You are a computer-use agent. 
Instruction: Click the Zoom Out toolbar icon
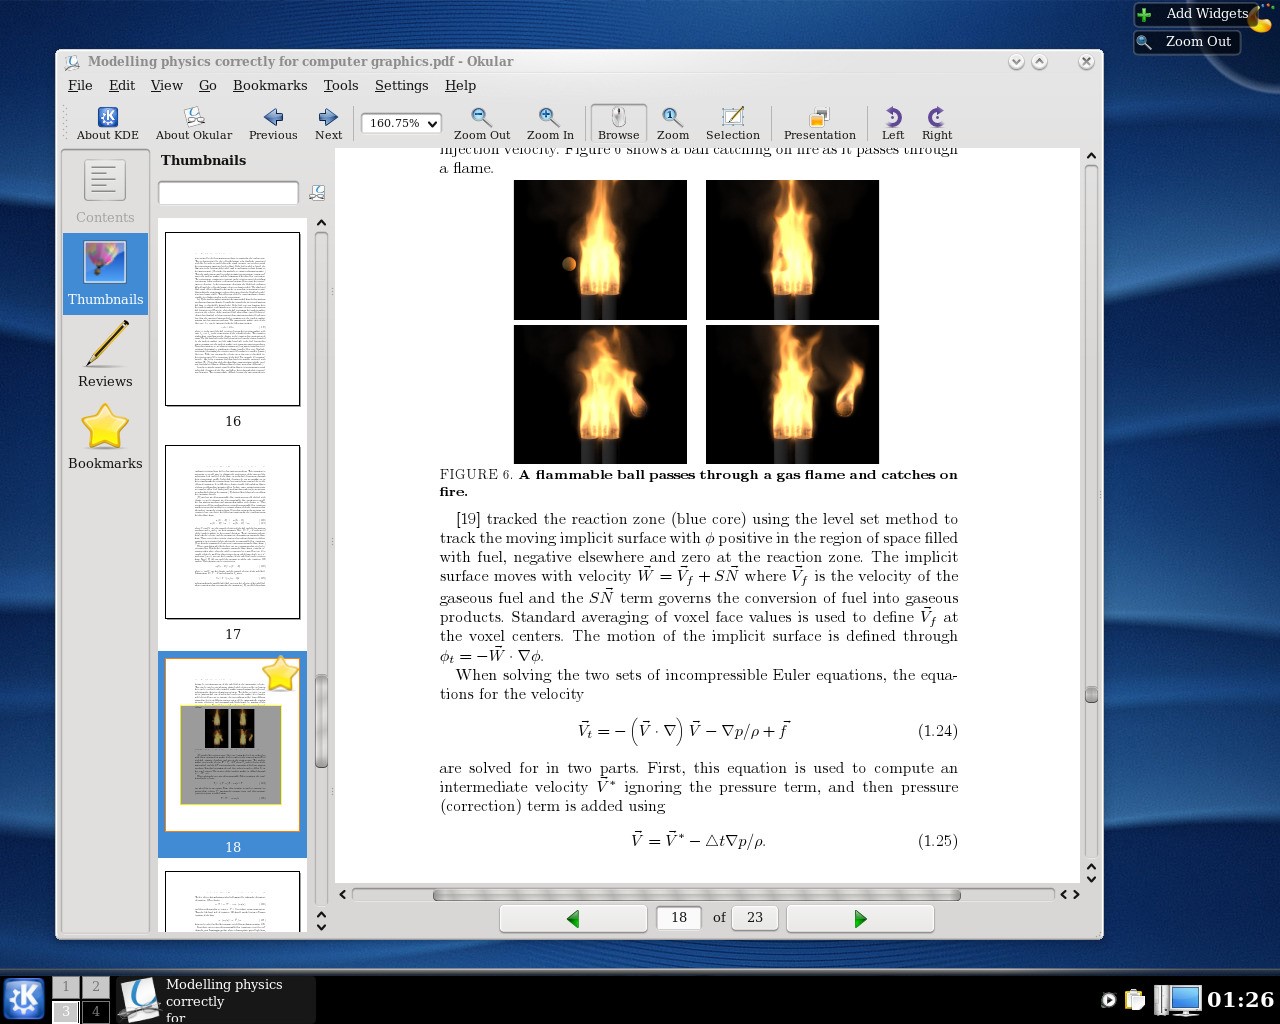point(481,123)
